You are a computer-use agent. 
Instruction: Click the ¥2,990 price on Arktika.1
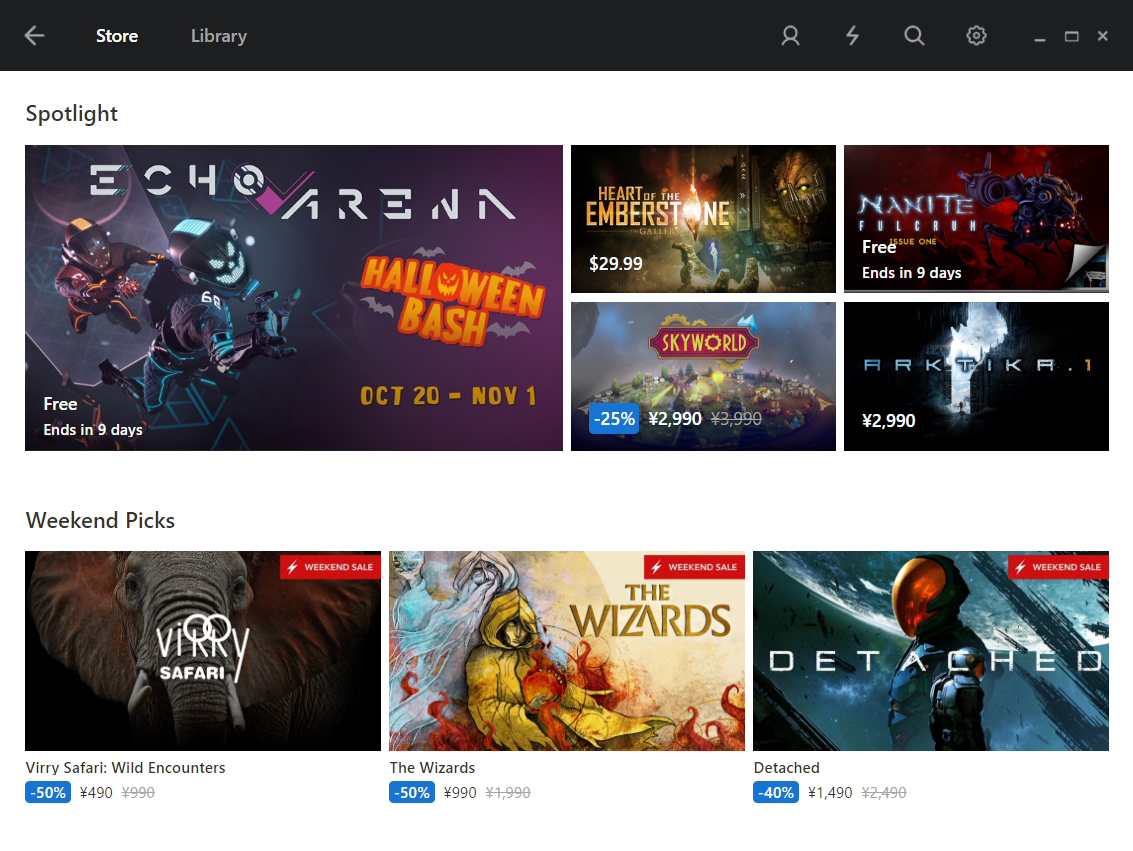point(889,420)
